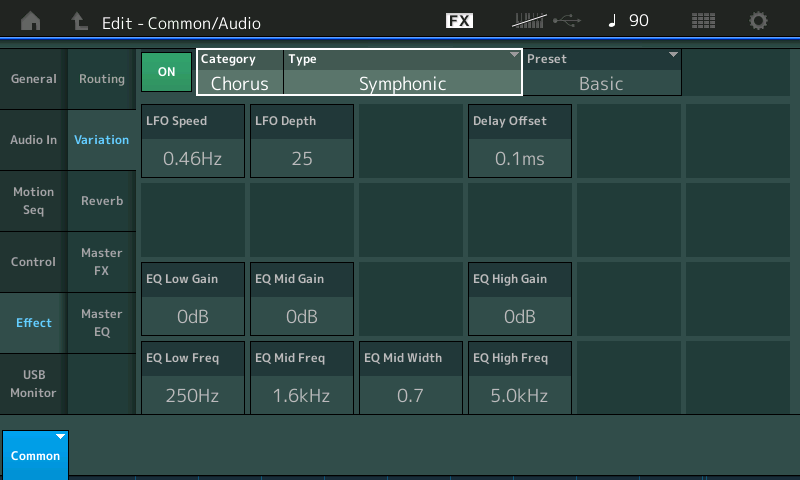Tap the tempo note icon
Screen dimensions: 800x480
click(612, 21)
